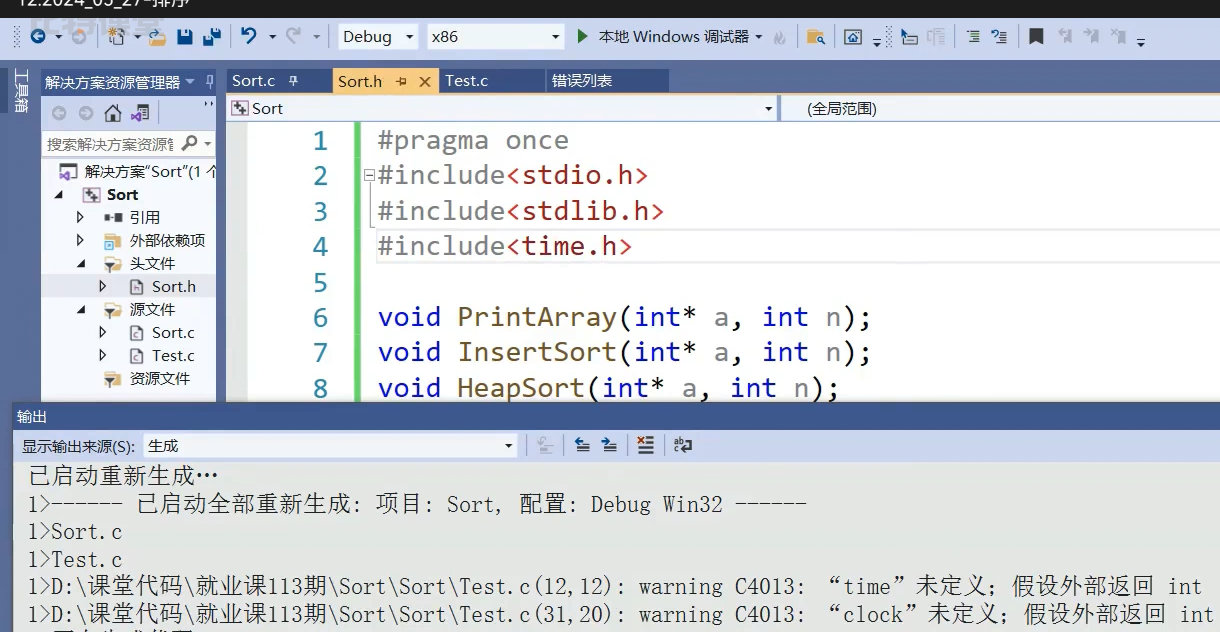
Task: Go to next message in output
Action: [609, 445]
